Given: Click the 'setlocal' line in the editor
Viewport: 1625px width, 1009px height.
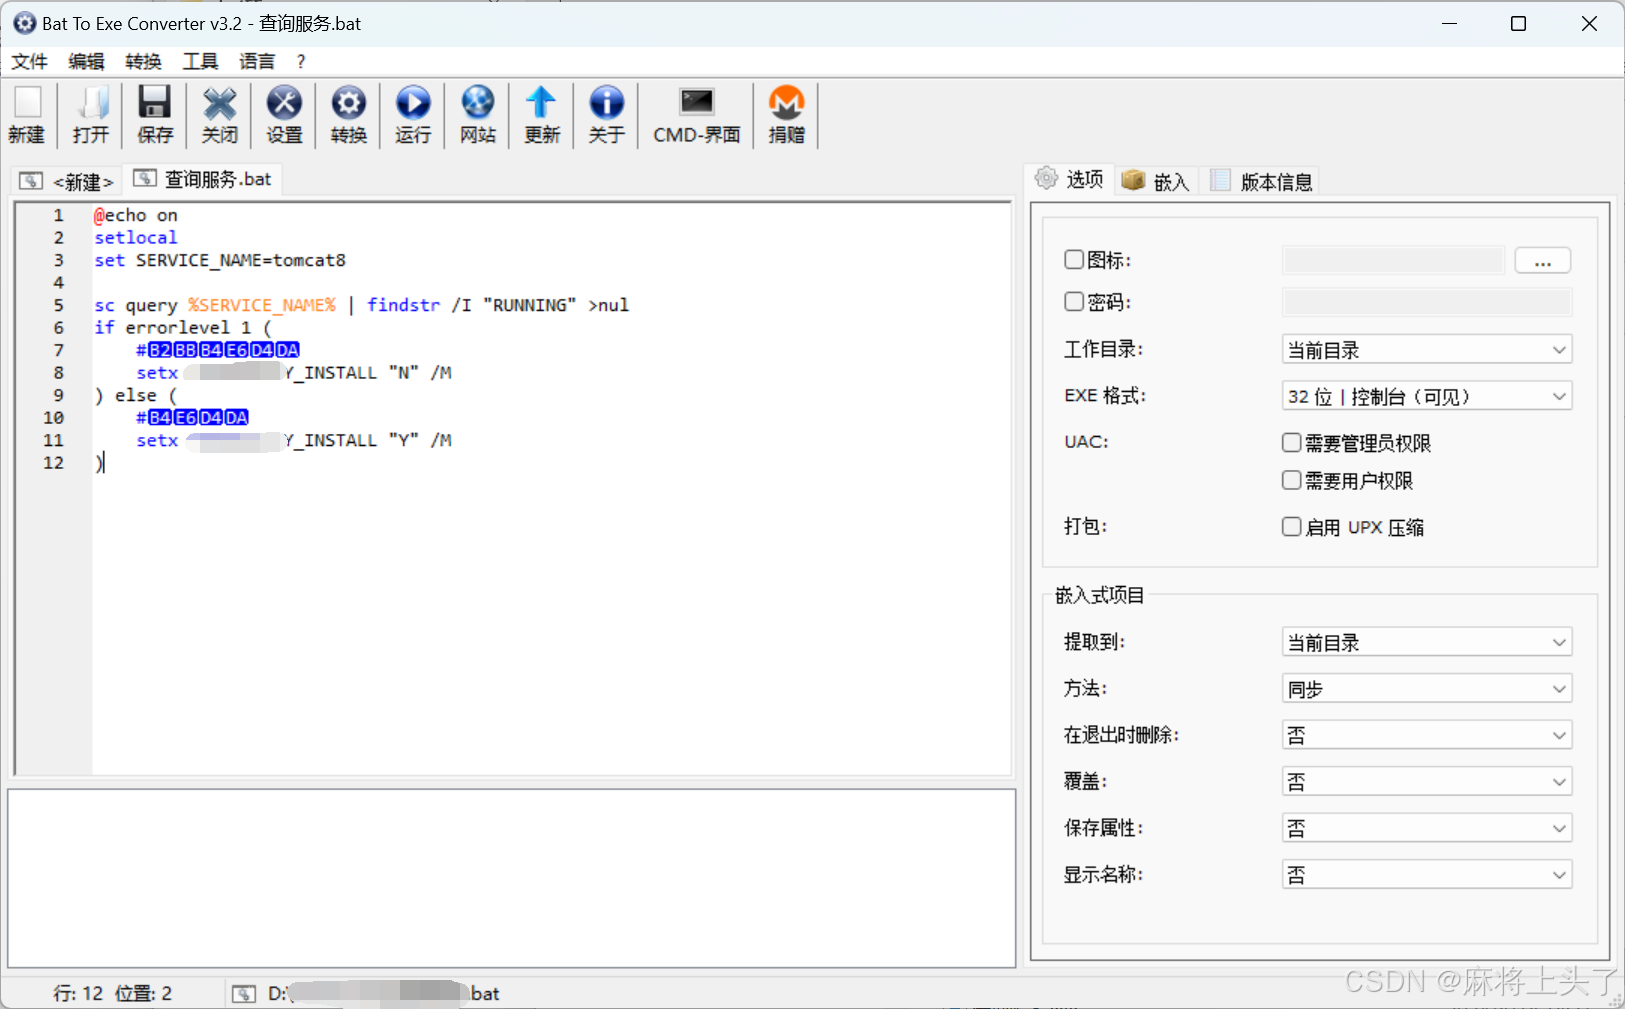Looking at the screenshot, I should (x=136, y=237).
